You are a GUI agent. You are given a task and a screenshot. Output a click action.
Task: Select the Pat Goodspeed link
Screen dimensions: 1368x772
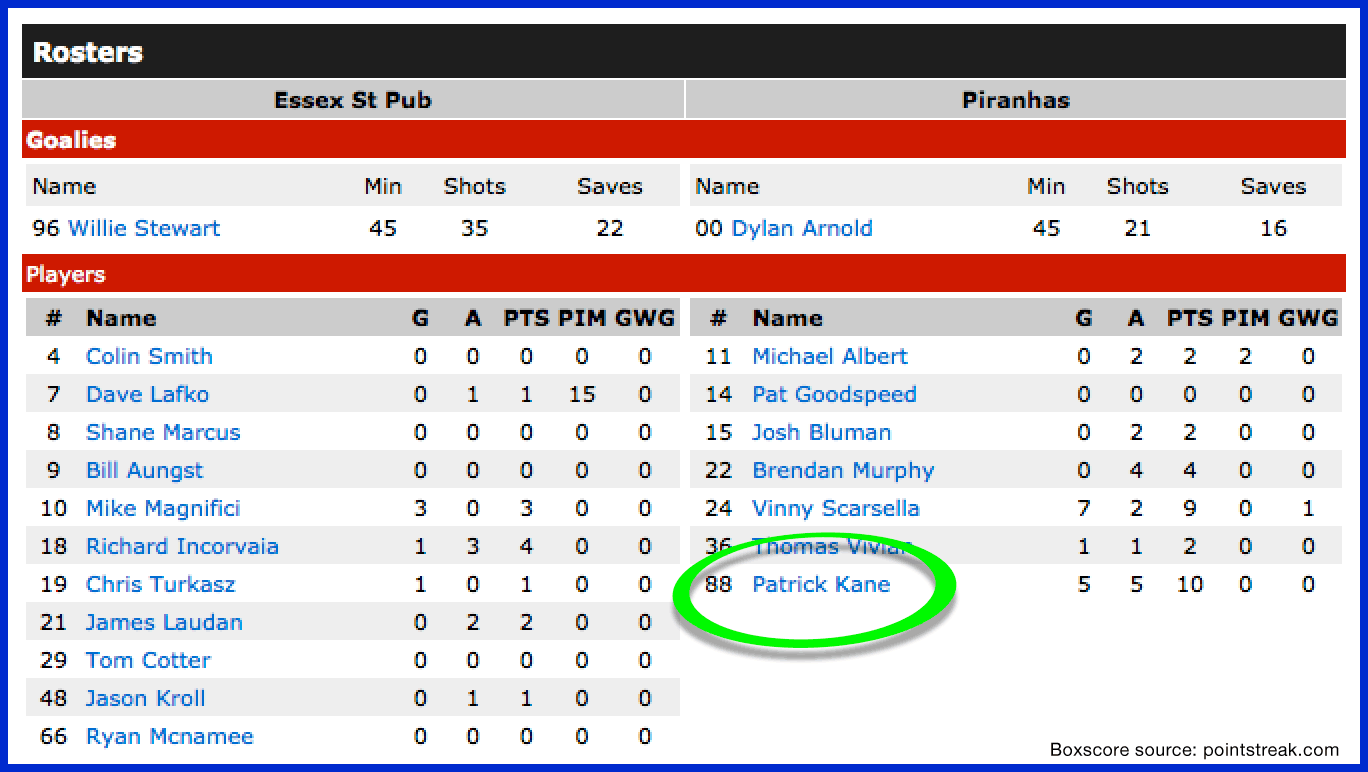tap(834, 394)
